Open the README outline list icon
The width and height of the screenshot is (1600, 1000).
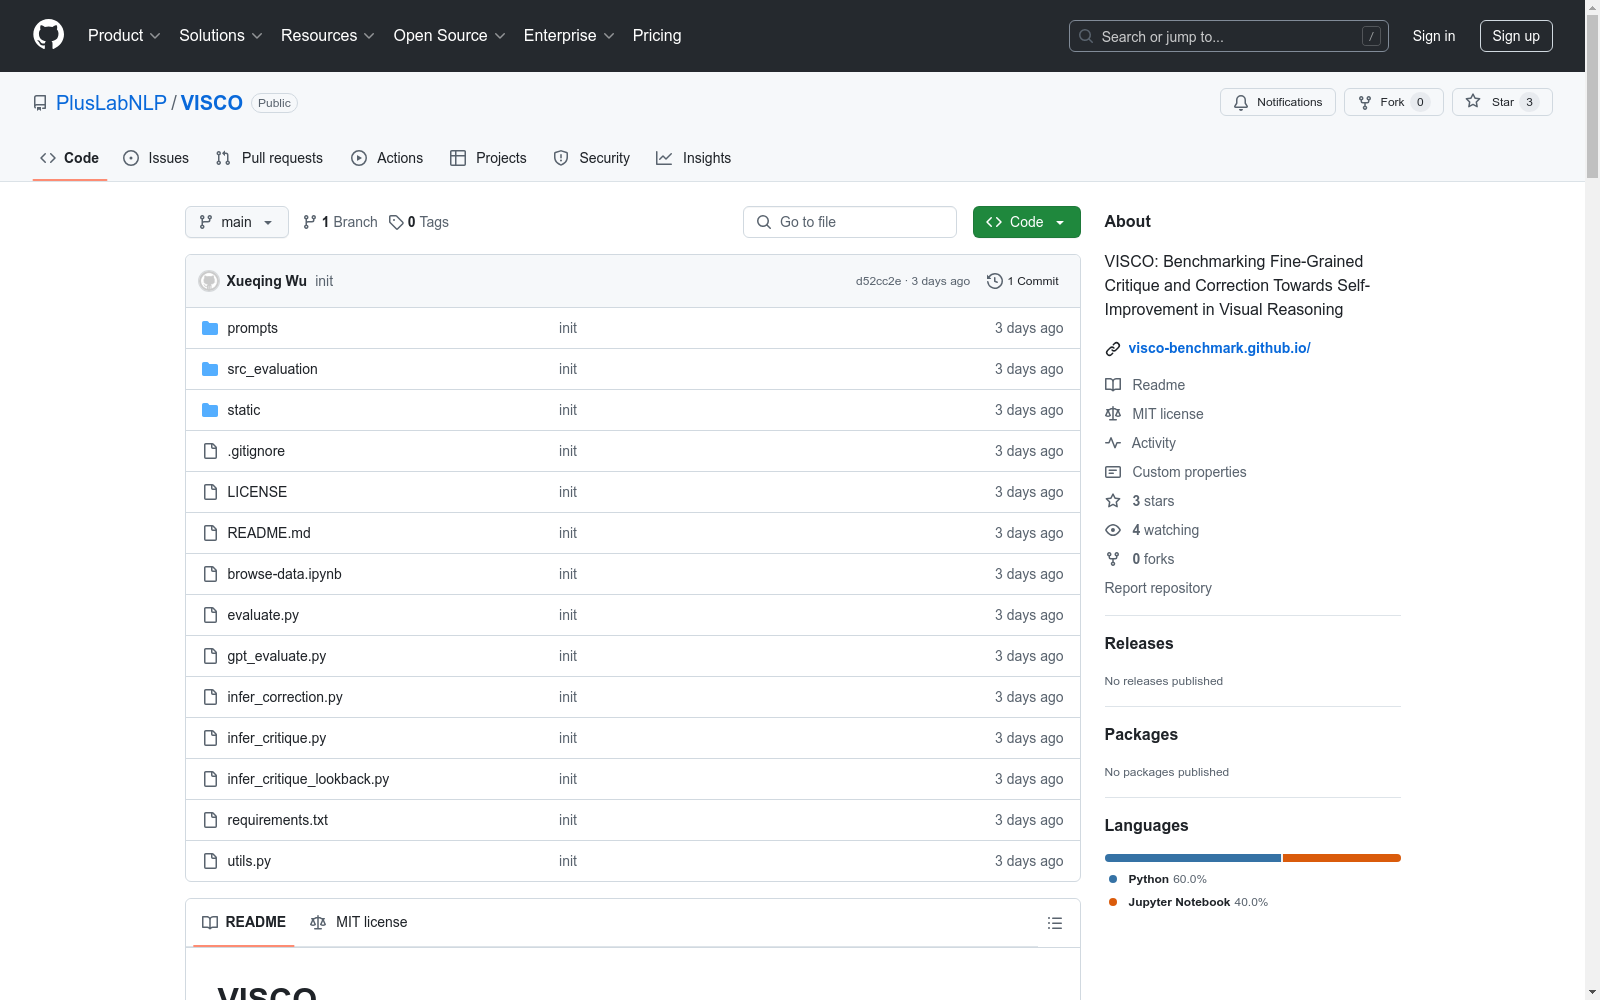pos(1055,923)
